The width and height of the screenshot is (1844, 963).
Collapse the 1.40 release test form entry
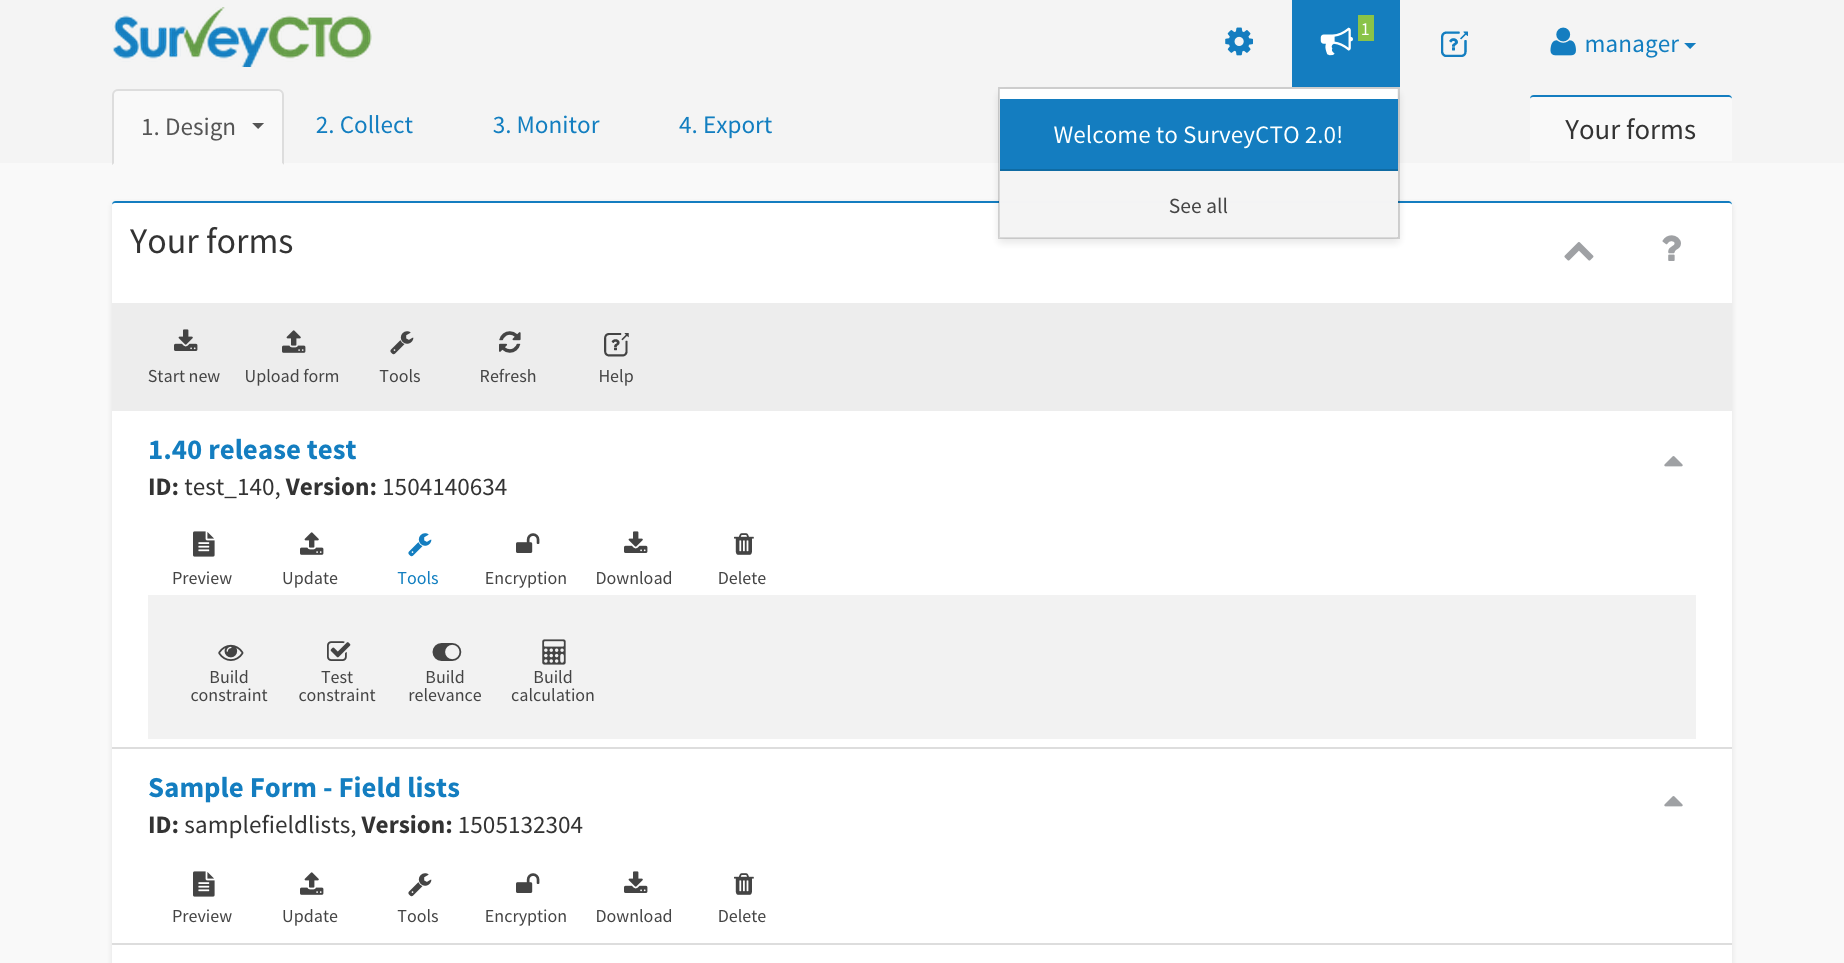(x=1671, y=462)
